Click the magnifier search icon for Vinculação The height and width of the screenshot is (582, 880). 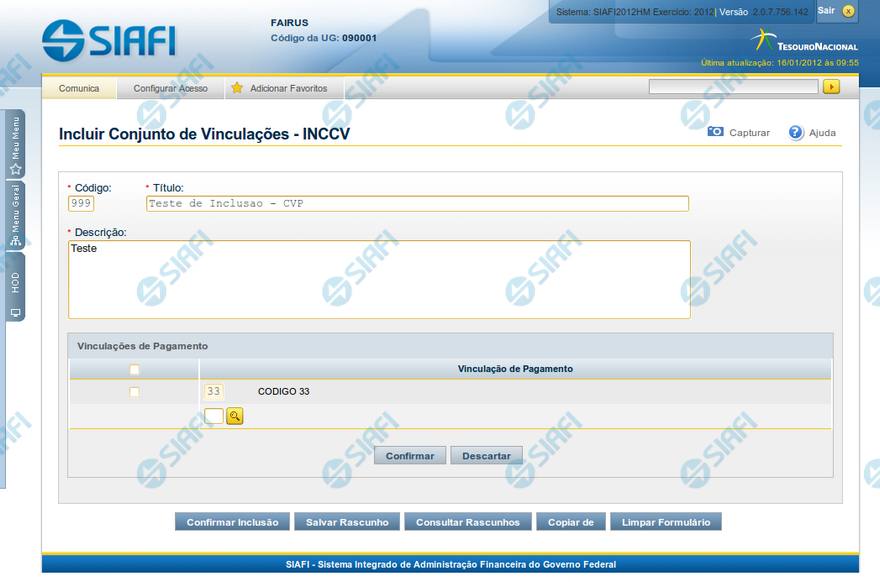(235, 416)
